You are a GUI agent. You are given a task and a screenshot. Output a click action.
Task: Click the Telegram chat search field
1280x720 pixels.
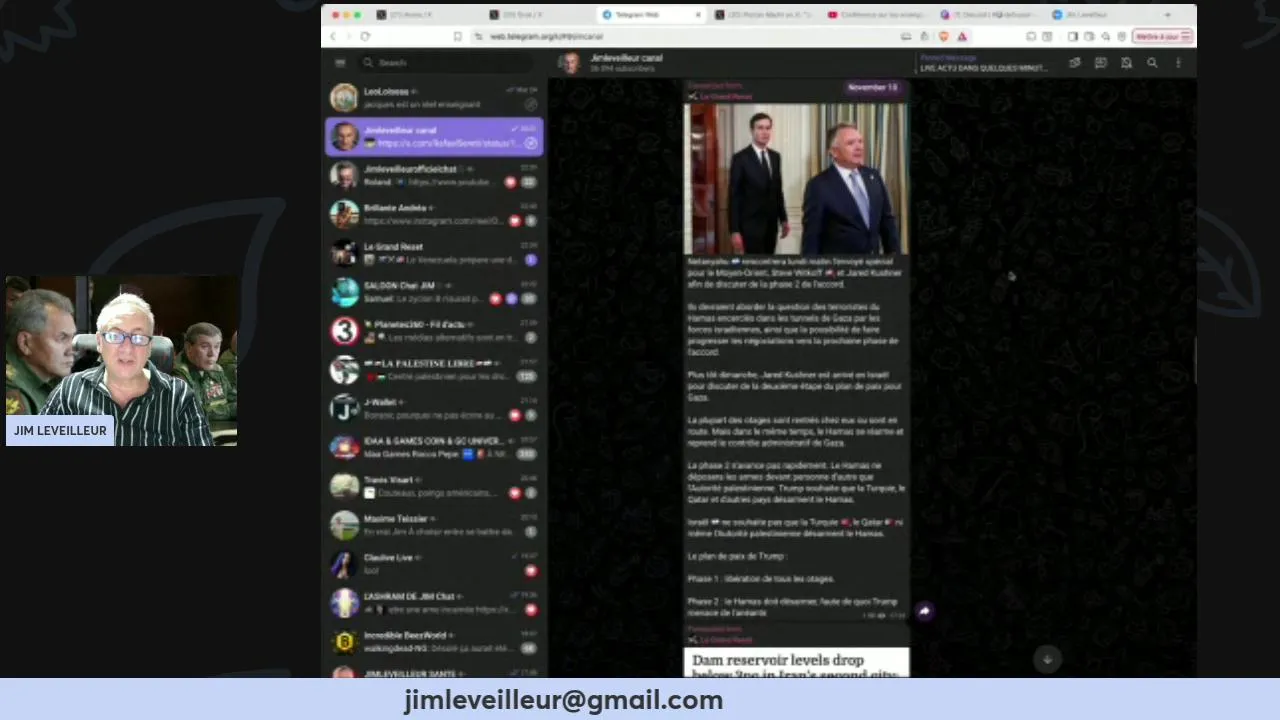click(x=446, y=62)
